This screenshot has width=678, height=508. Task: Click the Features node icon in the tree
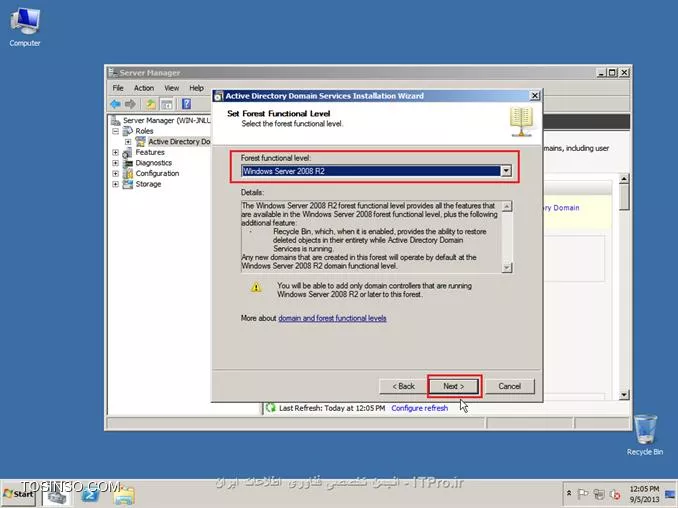tap(128, 152)
